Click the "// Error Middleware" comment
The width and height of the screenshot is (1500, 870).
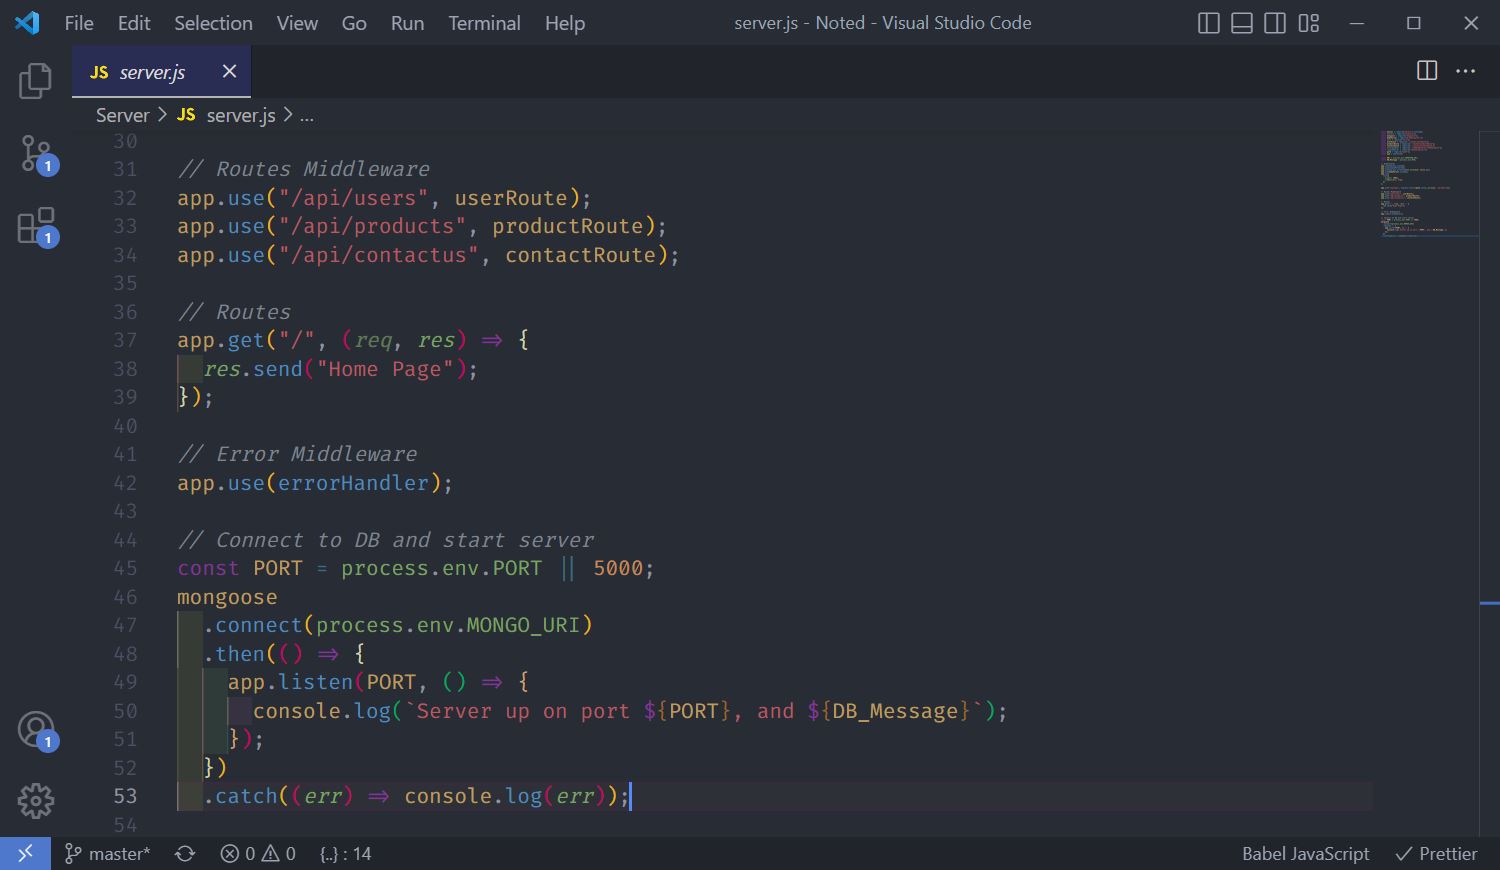[x=297, y=454]
